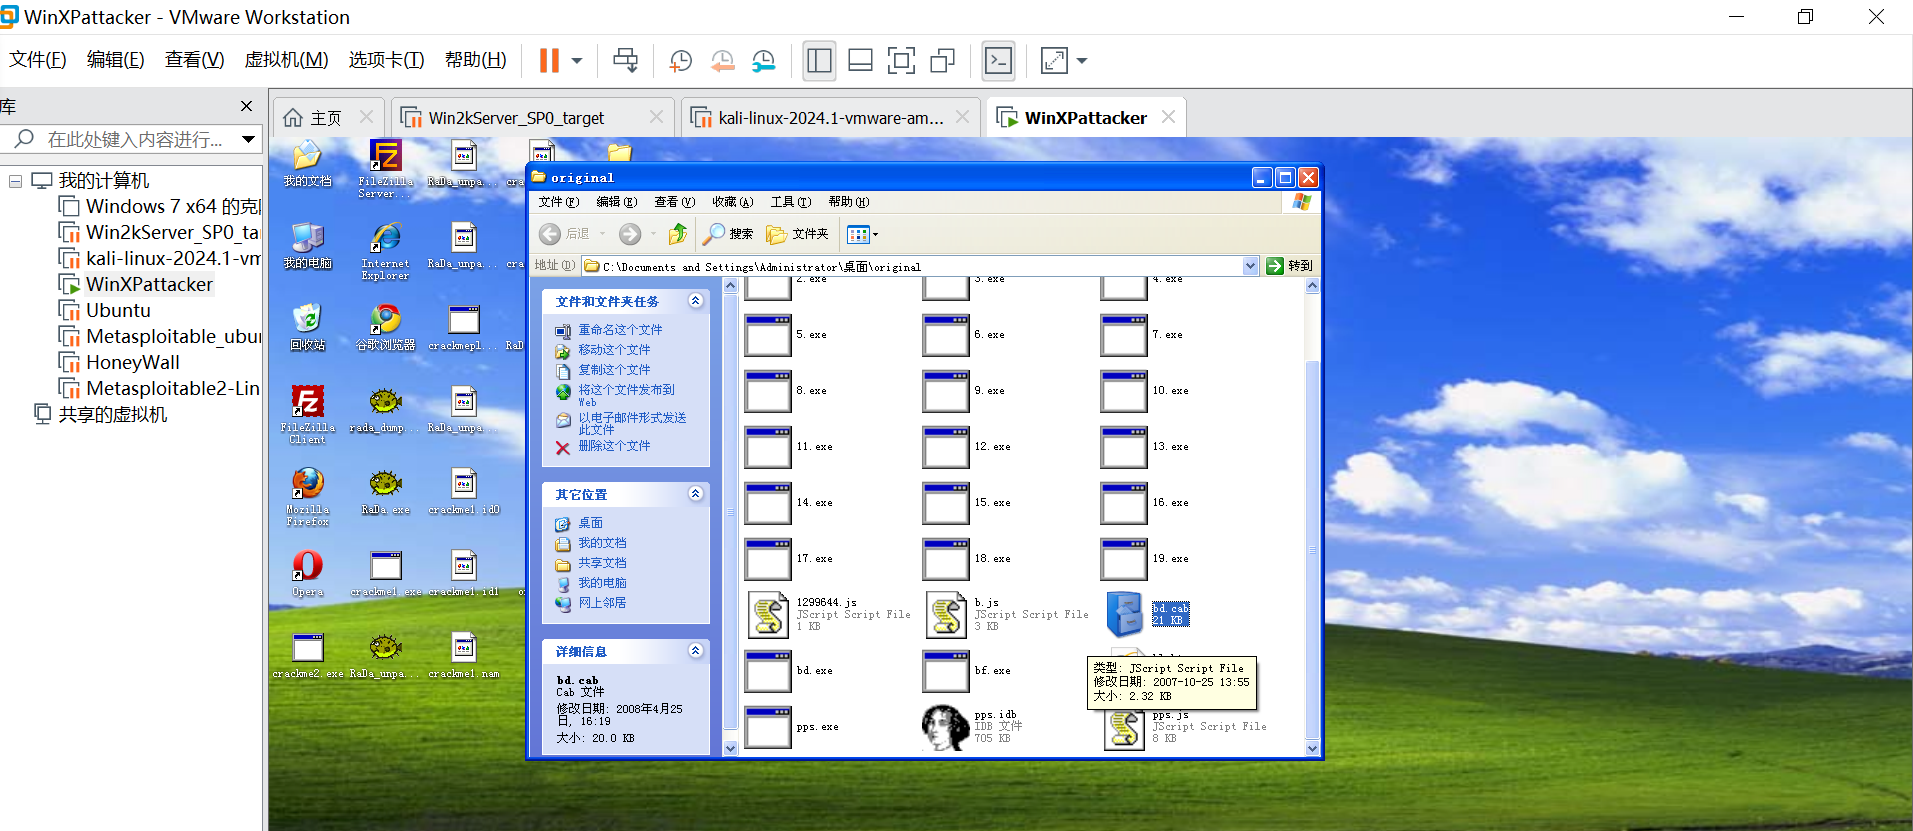
Task: Collapse the 文件和文件夹任务 panel
Action: [x=696, y=301]
